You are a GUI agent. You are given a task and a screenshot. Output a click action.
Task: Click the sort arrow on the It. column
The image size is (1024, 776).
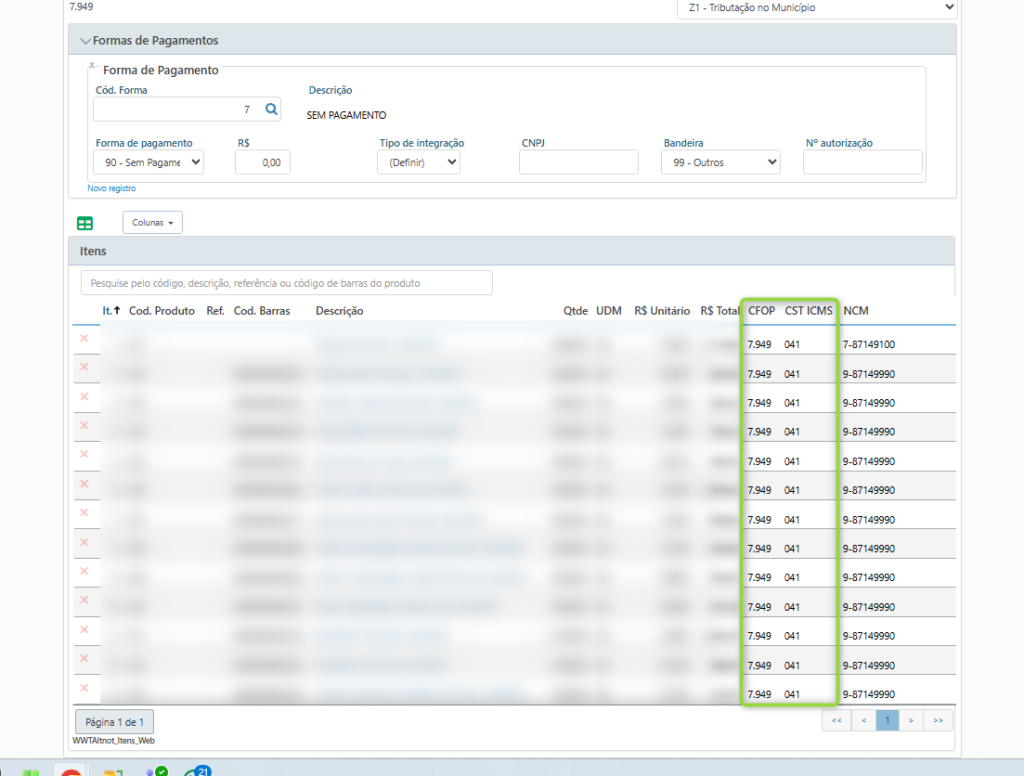[x=117, y=311]
